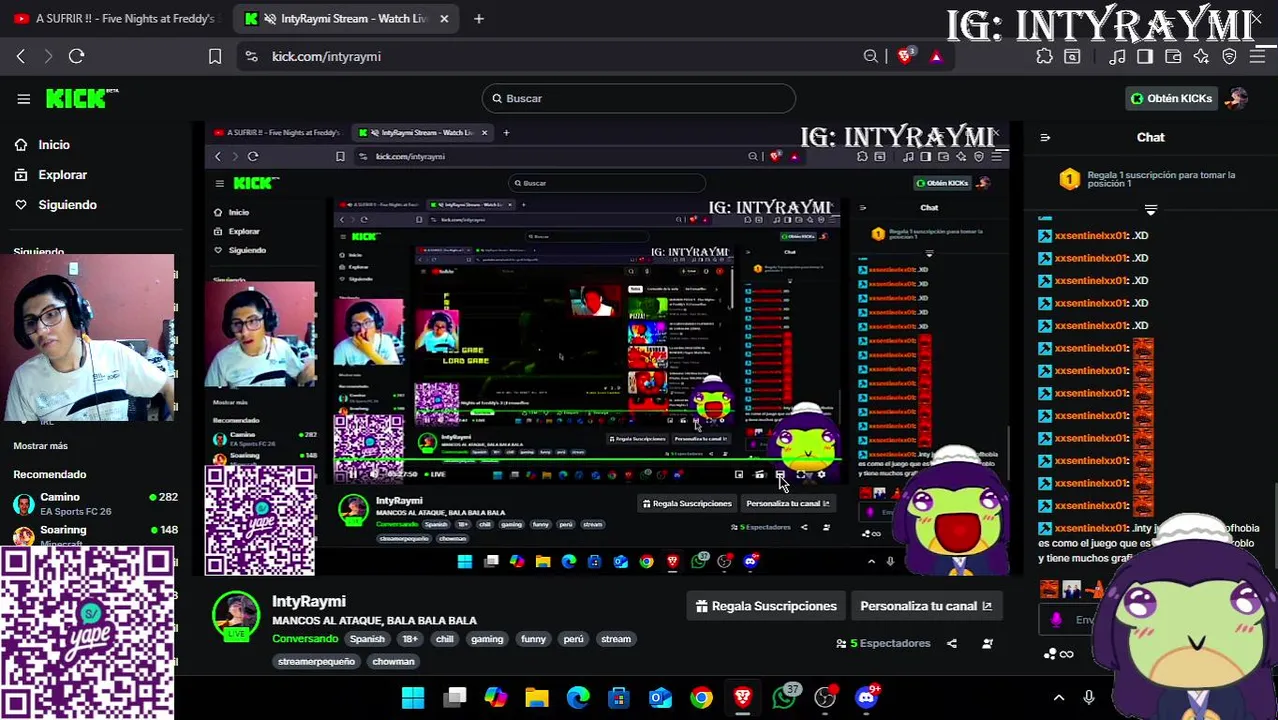Open WhatsApp from taskbar
The height and width of the screenshot is (720, 1278).
[784, 697]
